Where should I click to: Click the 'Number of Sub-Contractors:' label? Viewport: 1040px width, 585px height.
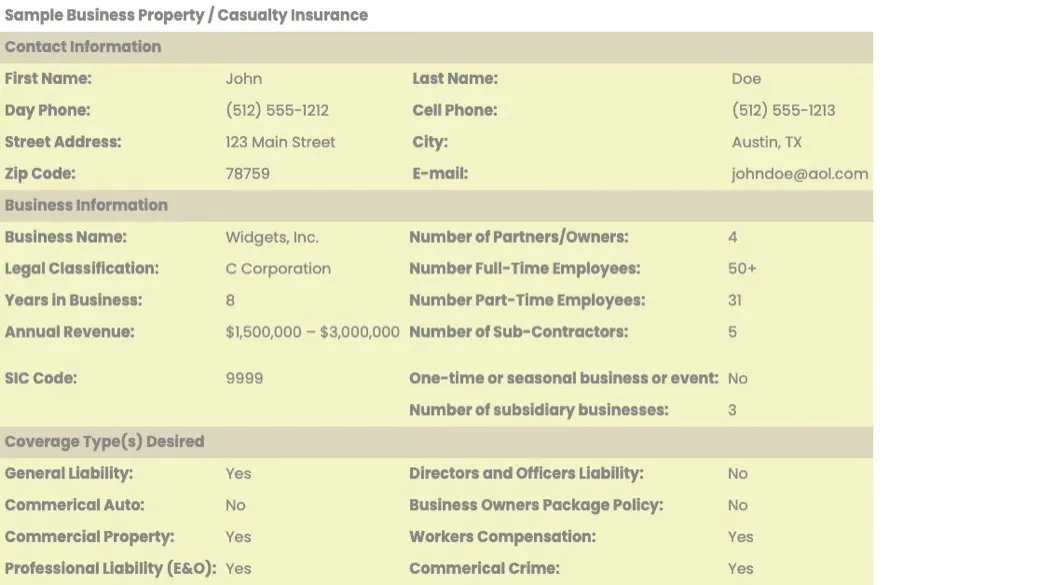coord(518,332)
